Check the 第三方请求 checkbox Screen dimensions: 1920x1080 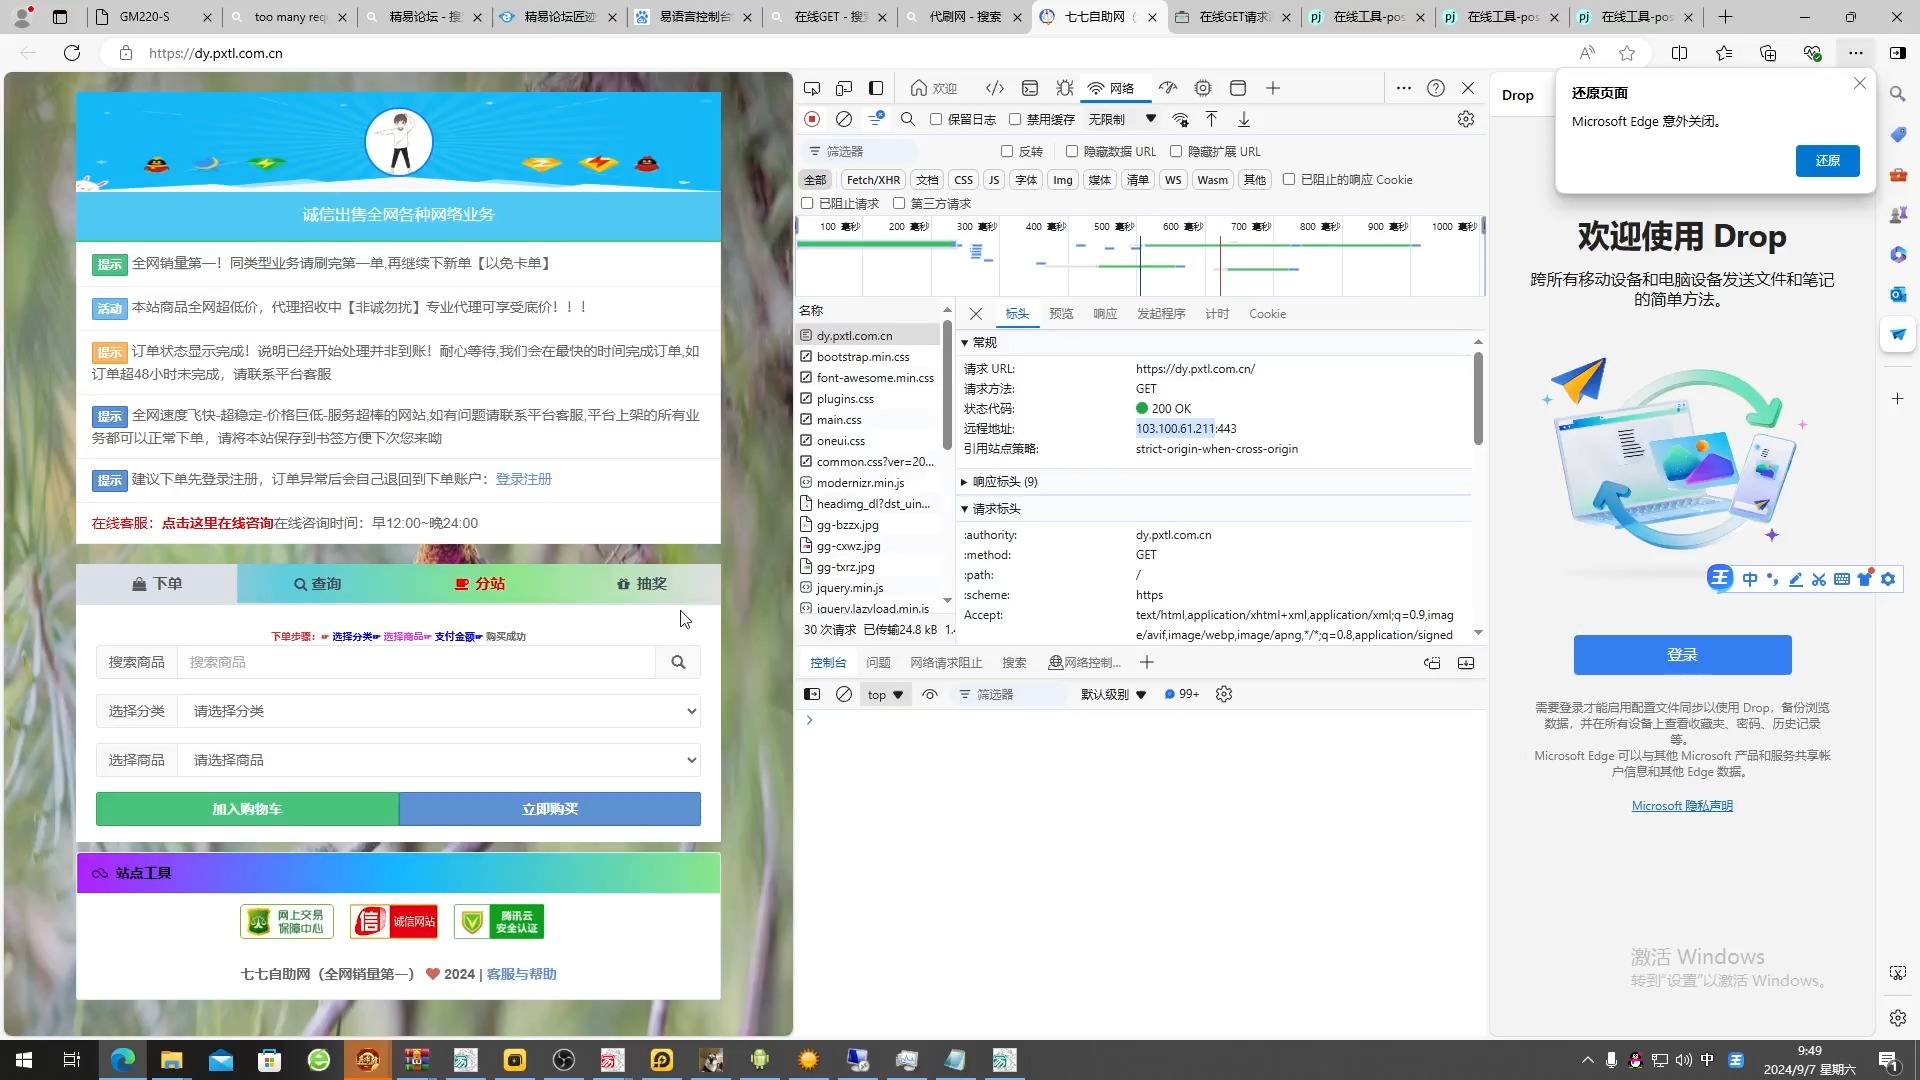click(x=899, y=203)
